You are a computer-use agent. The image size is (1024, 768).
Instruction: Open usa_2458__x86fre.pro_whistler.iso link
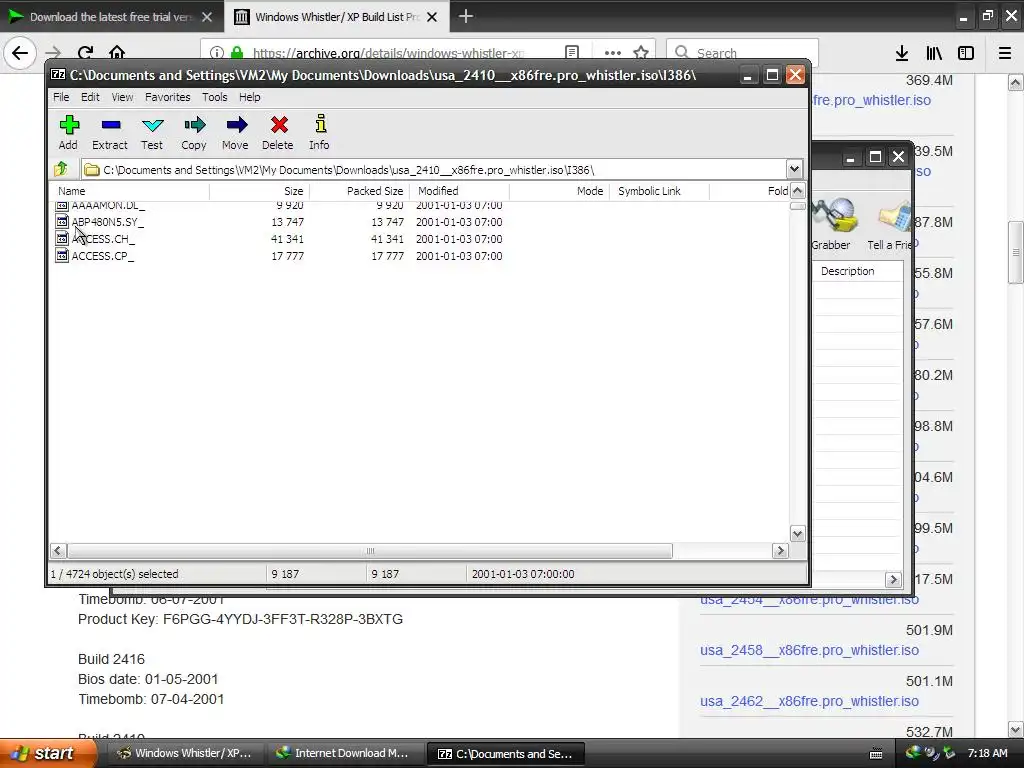click(809, 650)
